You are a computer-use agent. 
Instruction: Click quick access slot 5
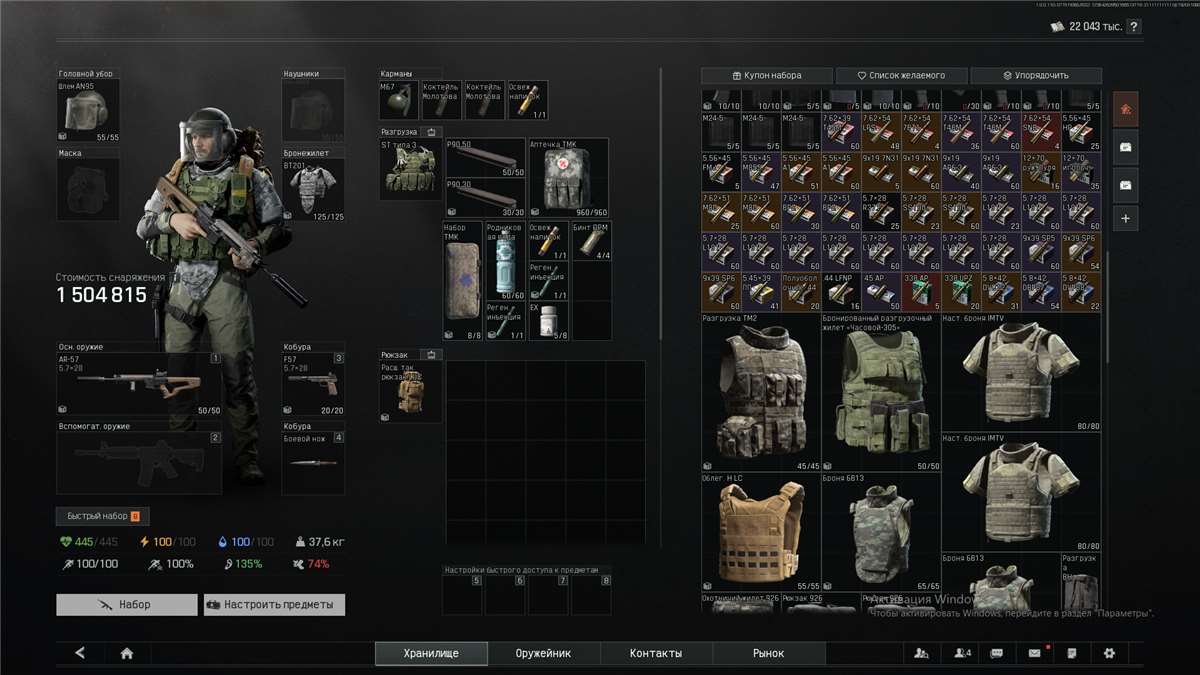pyautogui.click(x=463, y=595)
